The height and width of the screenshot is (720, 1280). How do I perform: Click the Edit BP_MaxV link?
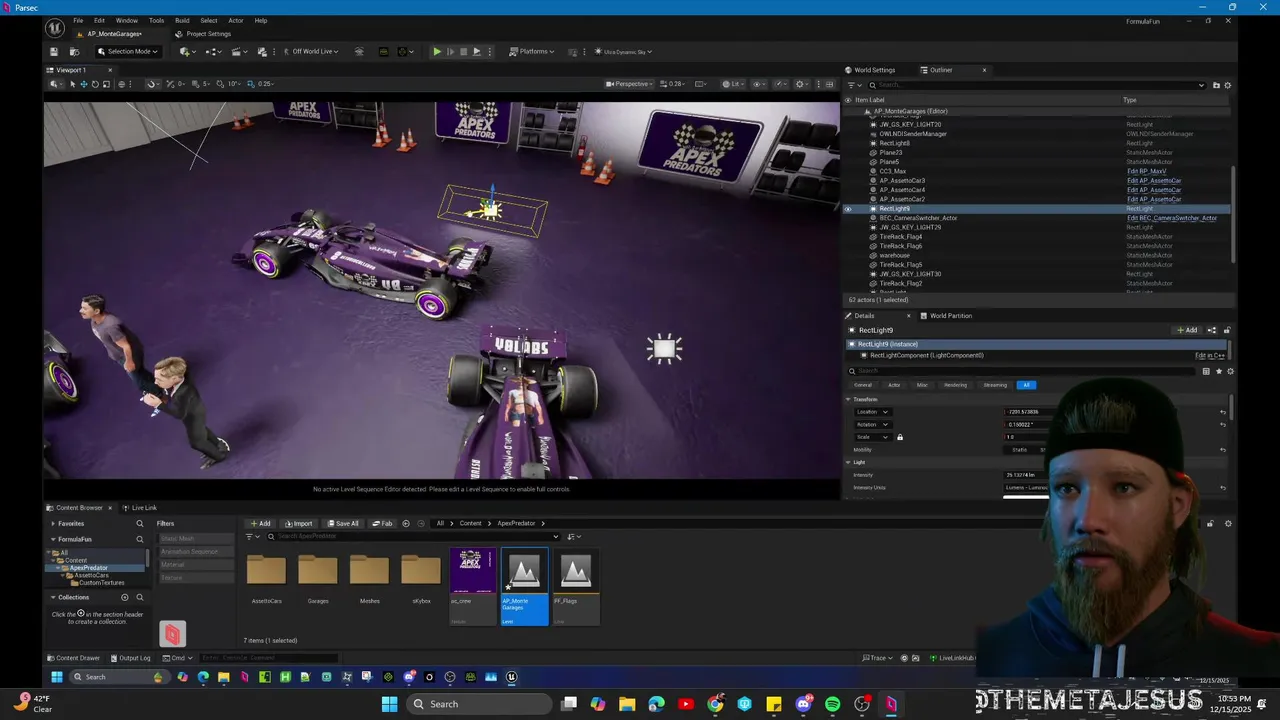[x=1147, y=171]
